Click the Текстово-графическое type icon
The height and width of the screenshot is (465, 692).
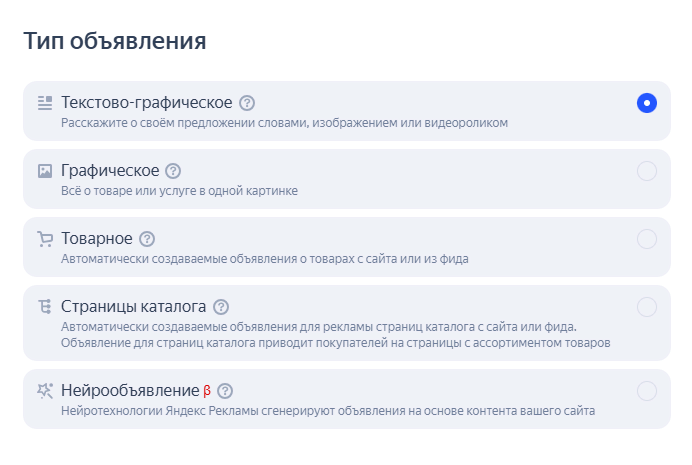[x=45, y=103]
